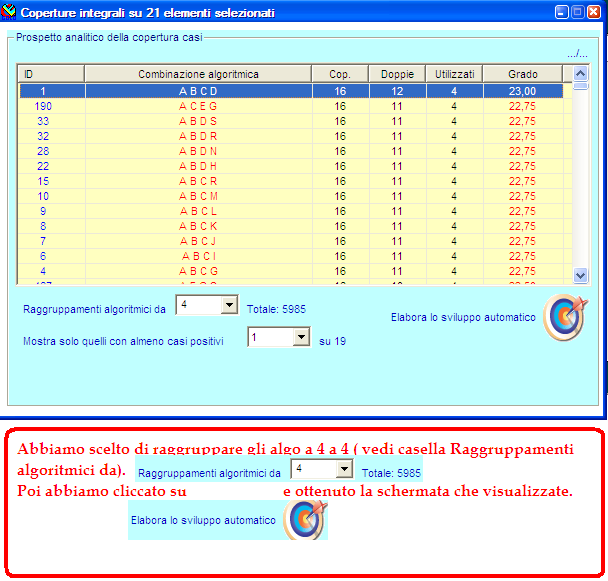Sort by Combinazione algoritmica column header

click(198, 74)
